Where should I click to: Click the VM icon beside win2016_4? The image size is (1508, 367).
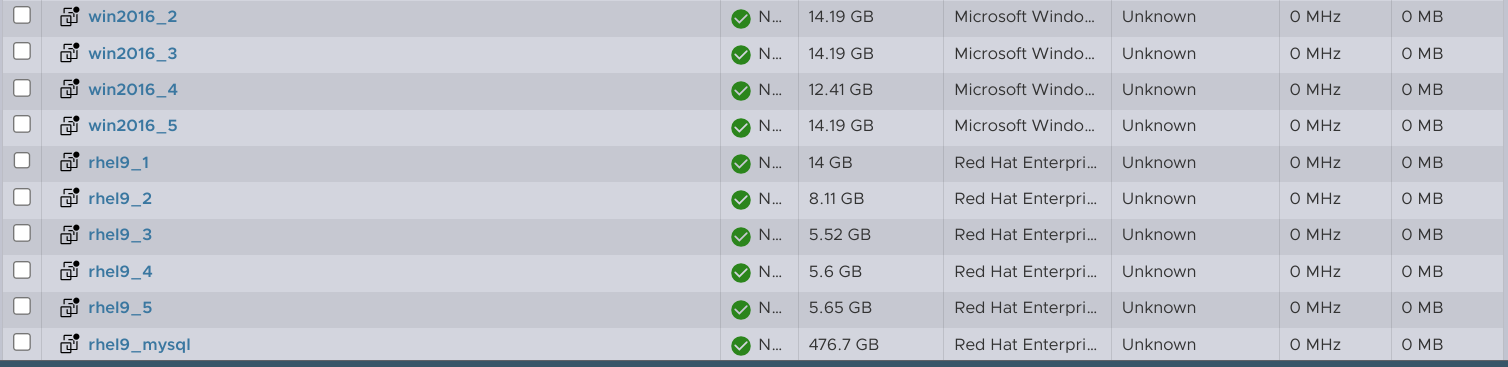[x=69, y=90]
